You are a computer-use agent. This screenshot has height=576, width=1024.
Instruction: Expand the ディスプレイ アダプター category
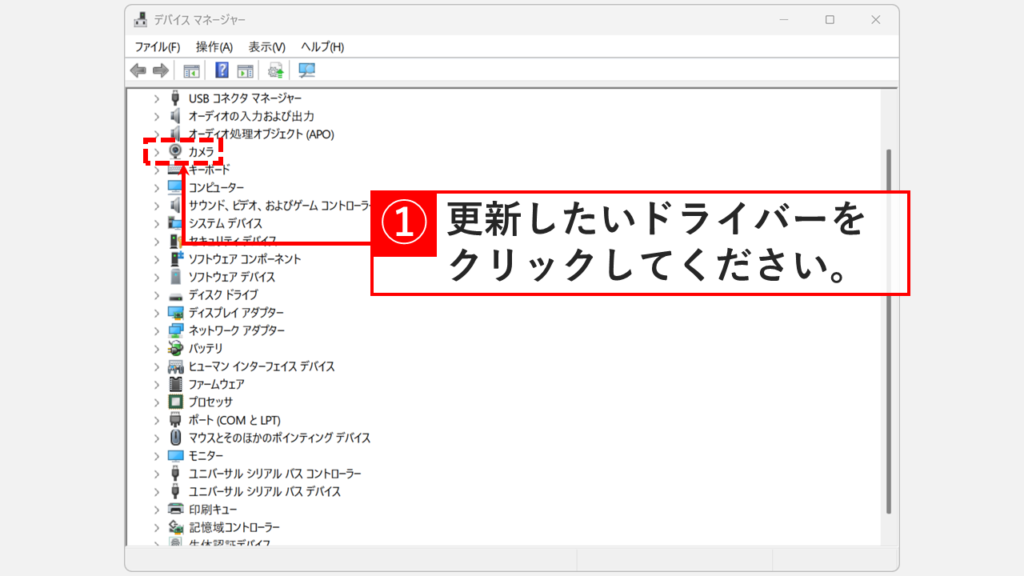tap(155, 312)
